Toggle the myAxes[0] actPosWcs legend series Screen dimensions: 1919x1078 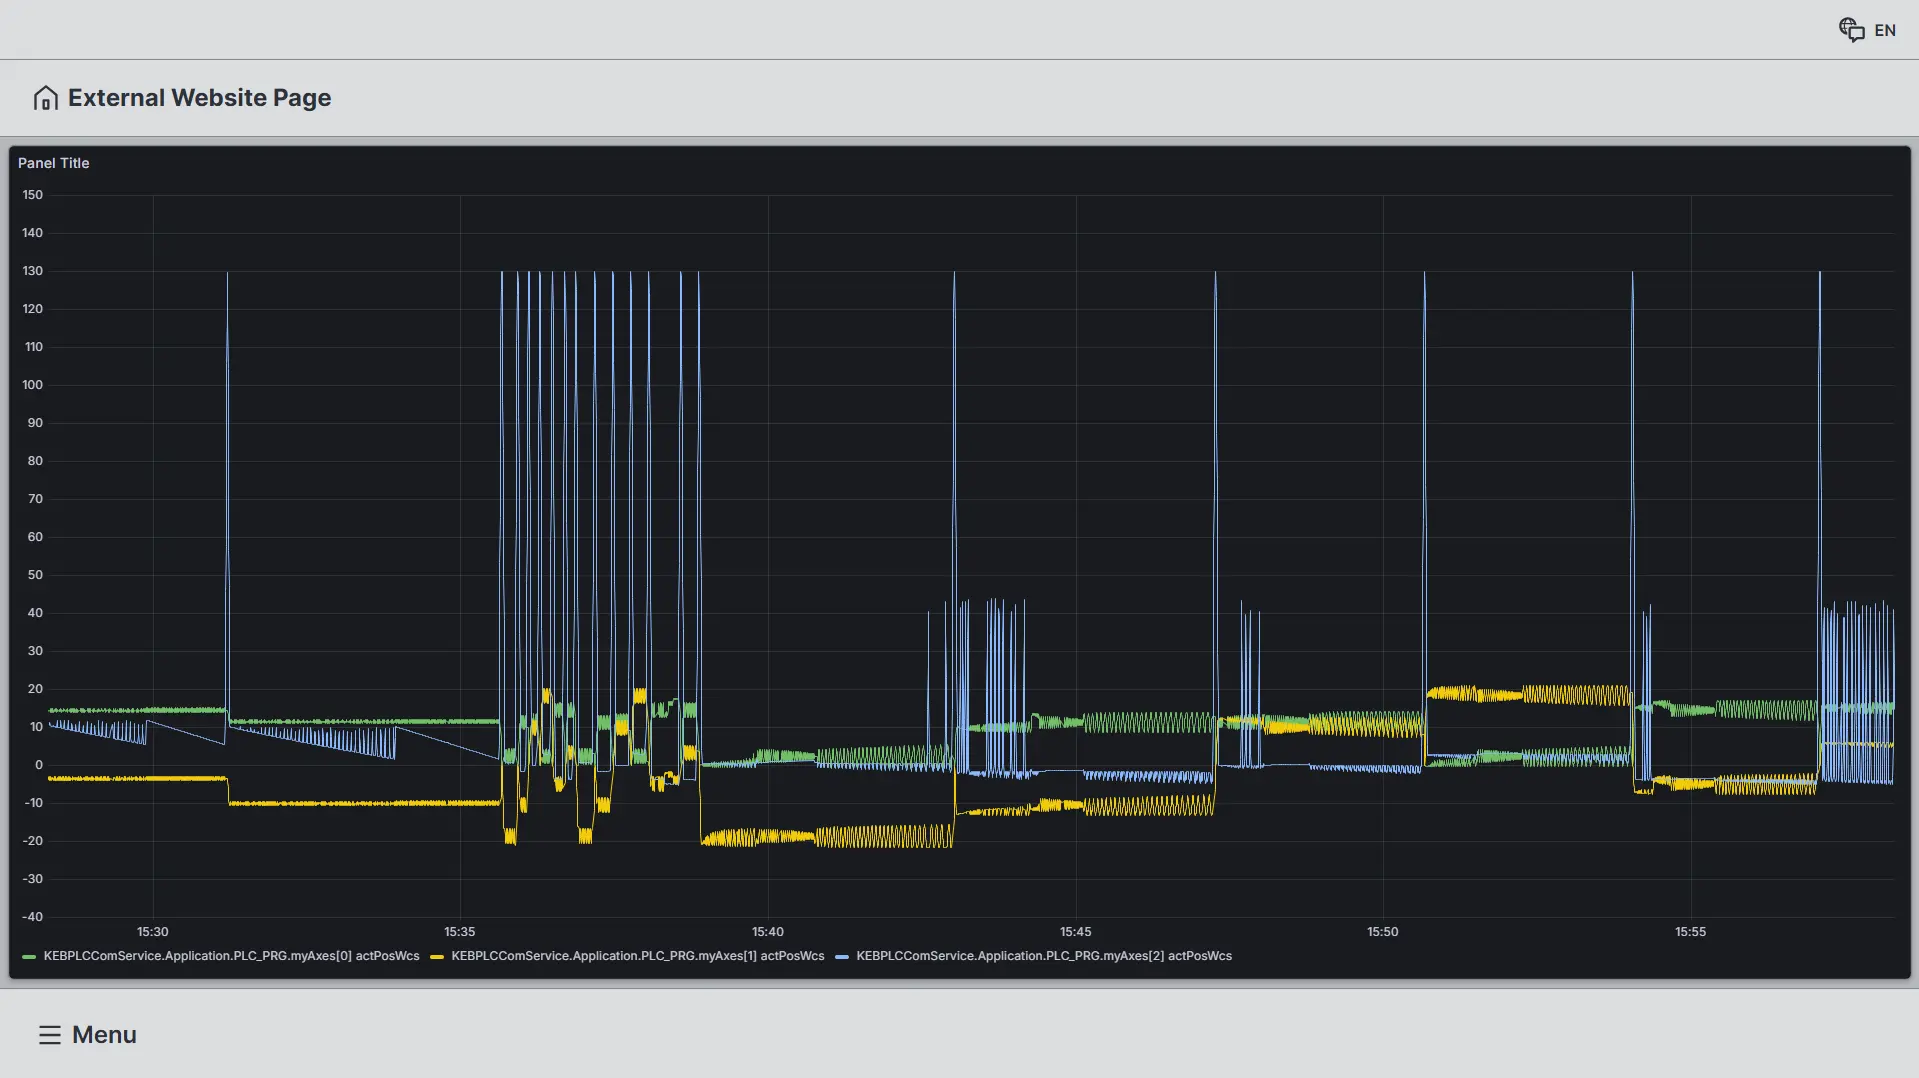[231, 956]
